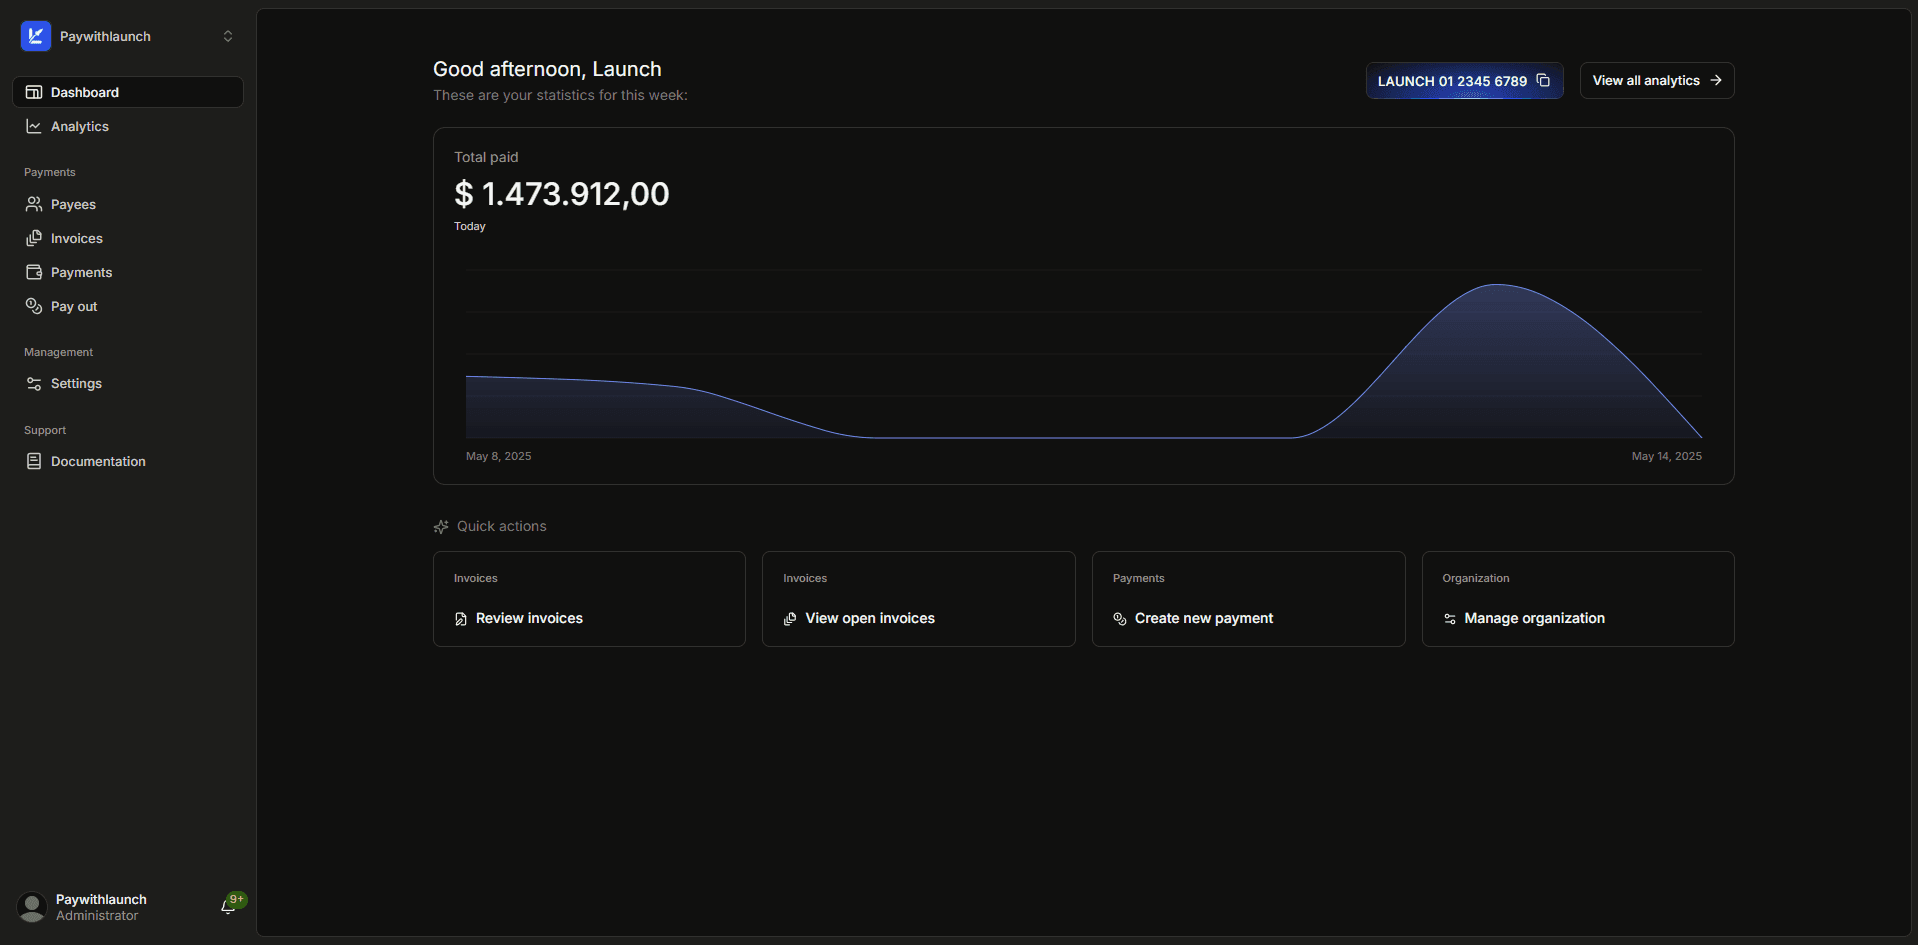Click the Invoices sidebar icon
The image size is (1918, 945).
(34, 238)
